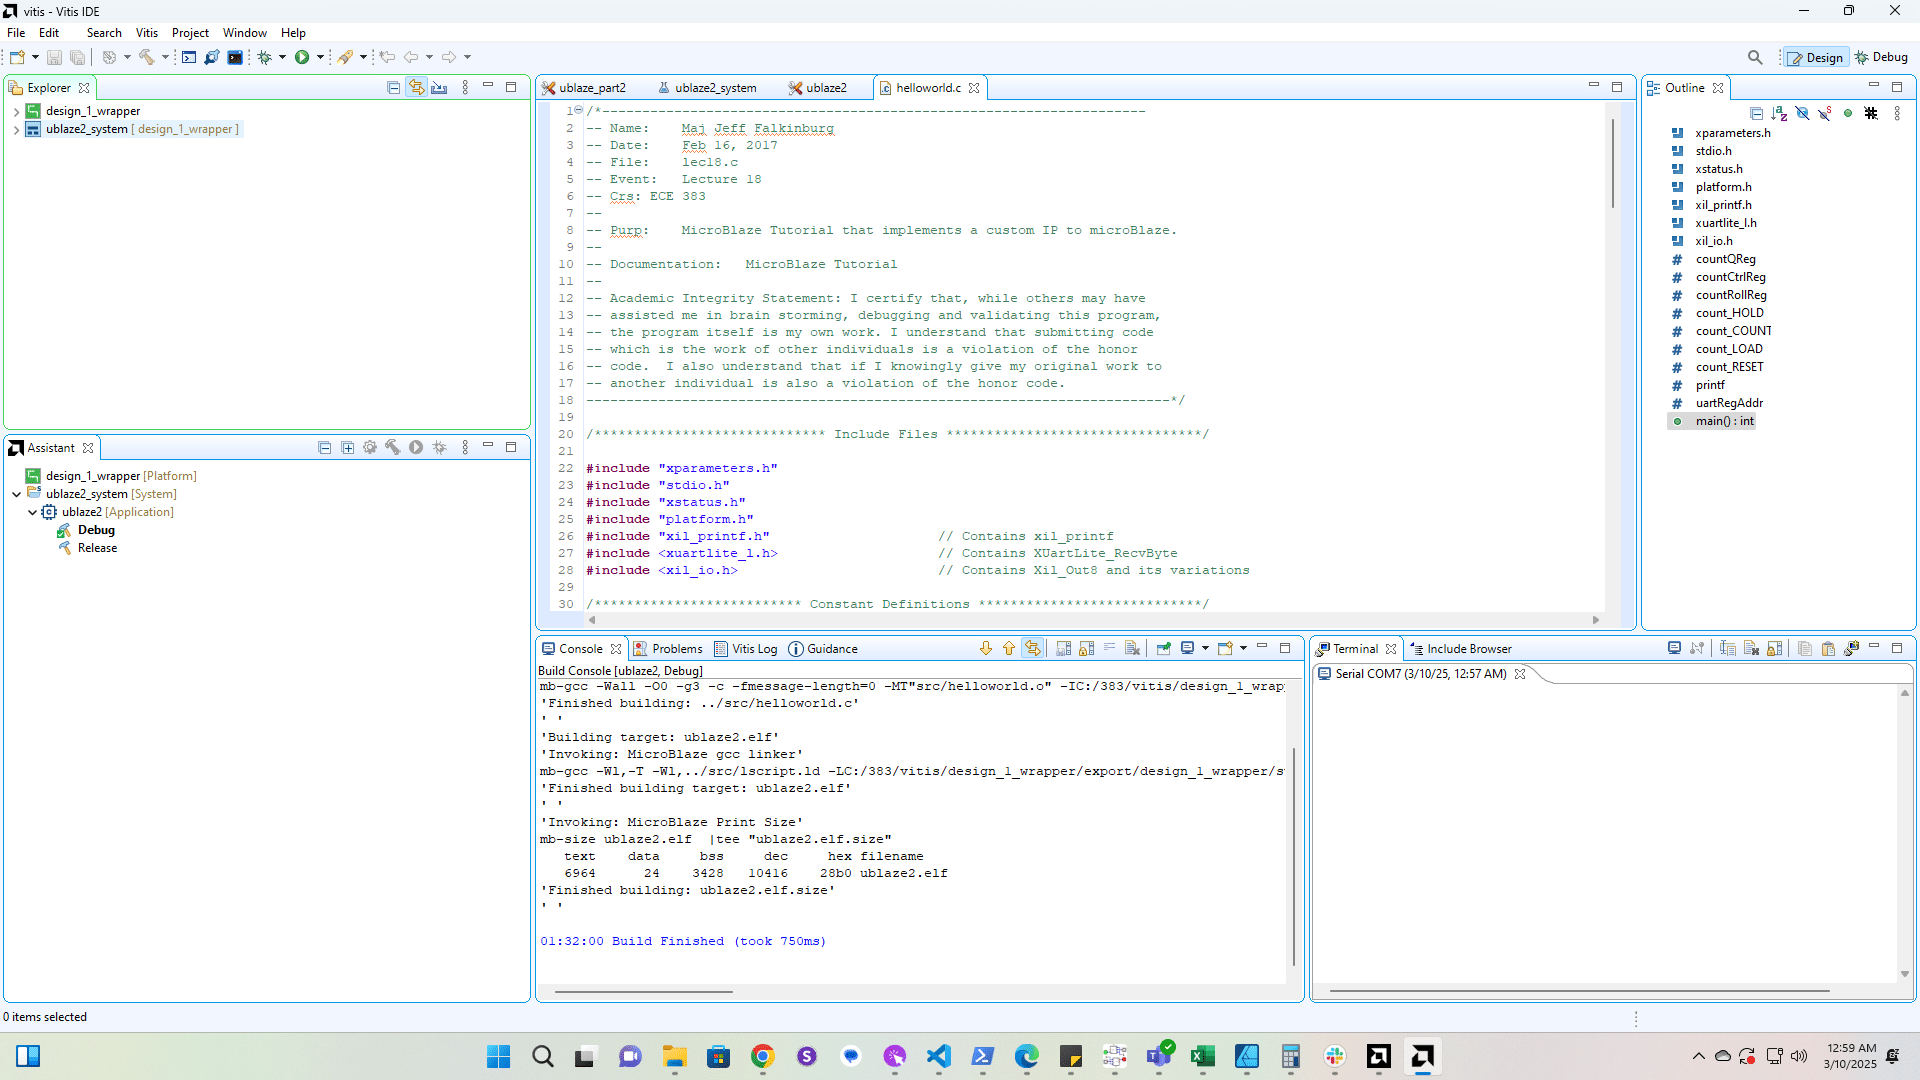This screenshot has width=1920, height=1080.
Task: Switch to the ublaze2_system editor tab
Action: coord(714,88)
